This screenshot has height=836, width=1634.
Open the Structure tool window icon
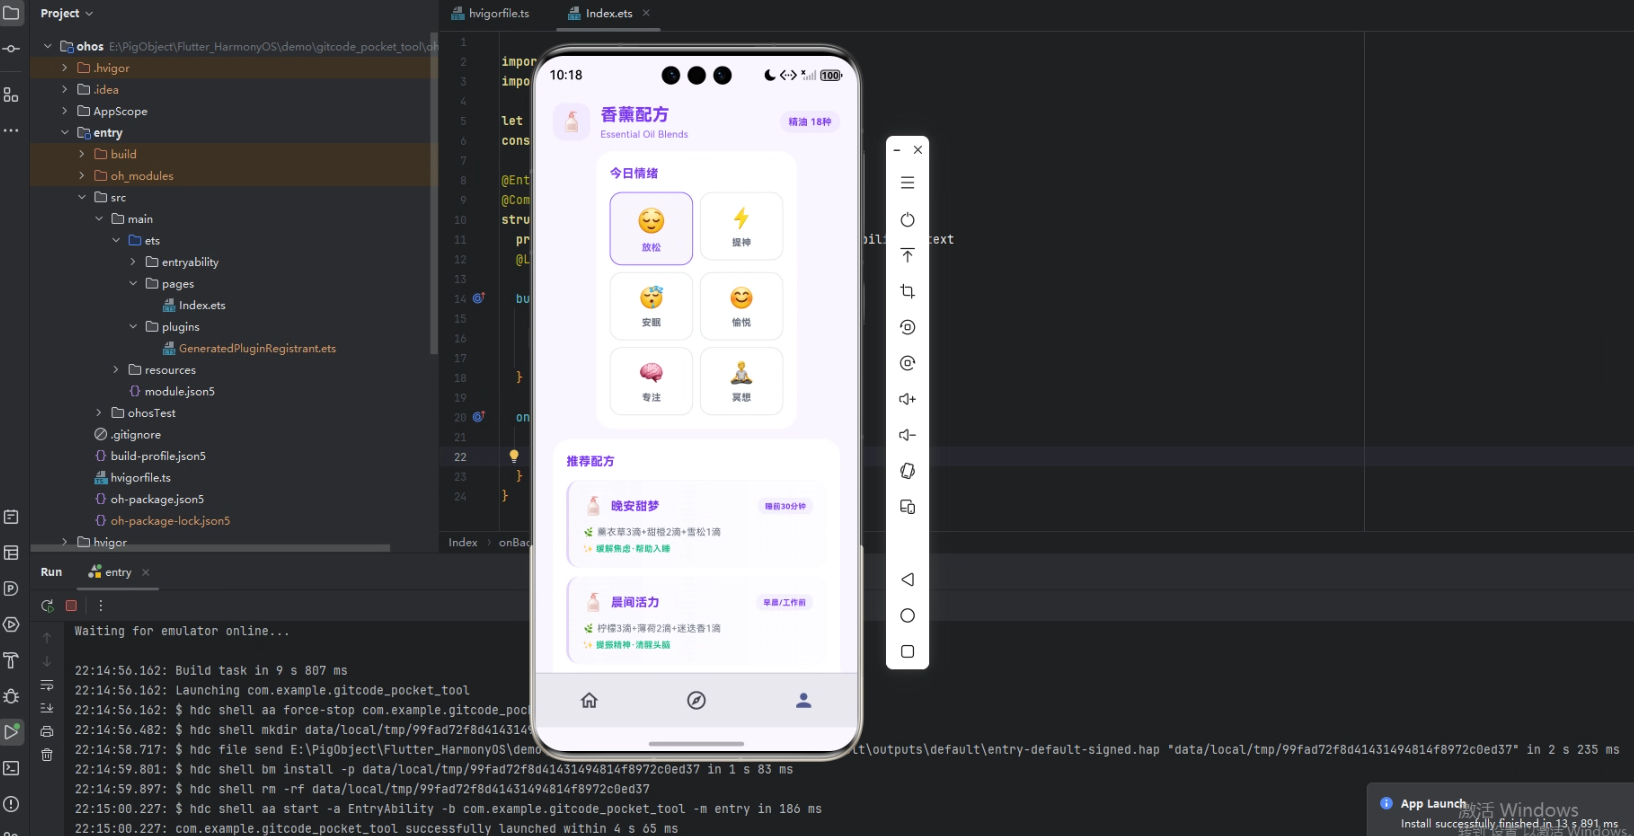pyautogui.click(x=11, y=95)
